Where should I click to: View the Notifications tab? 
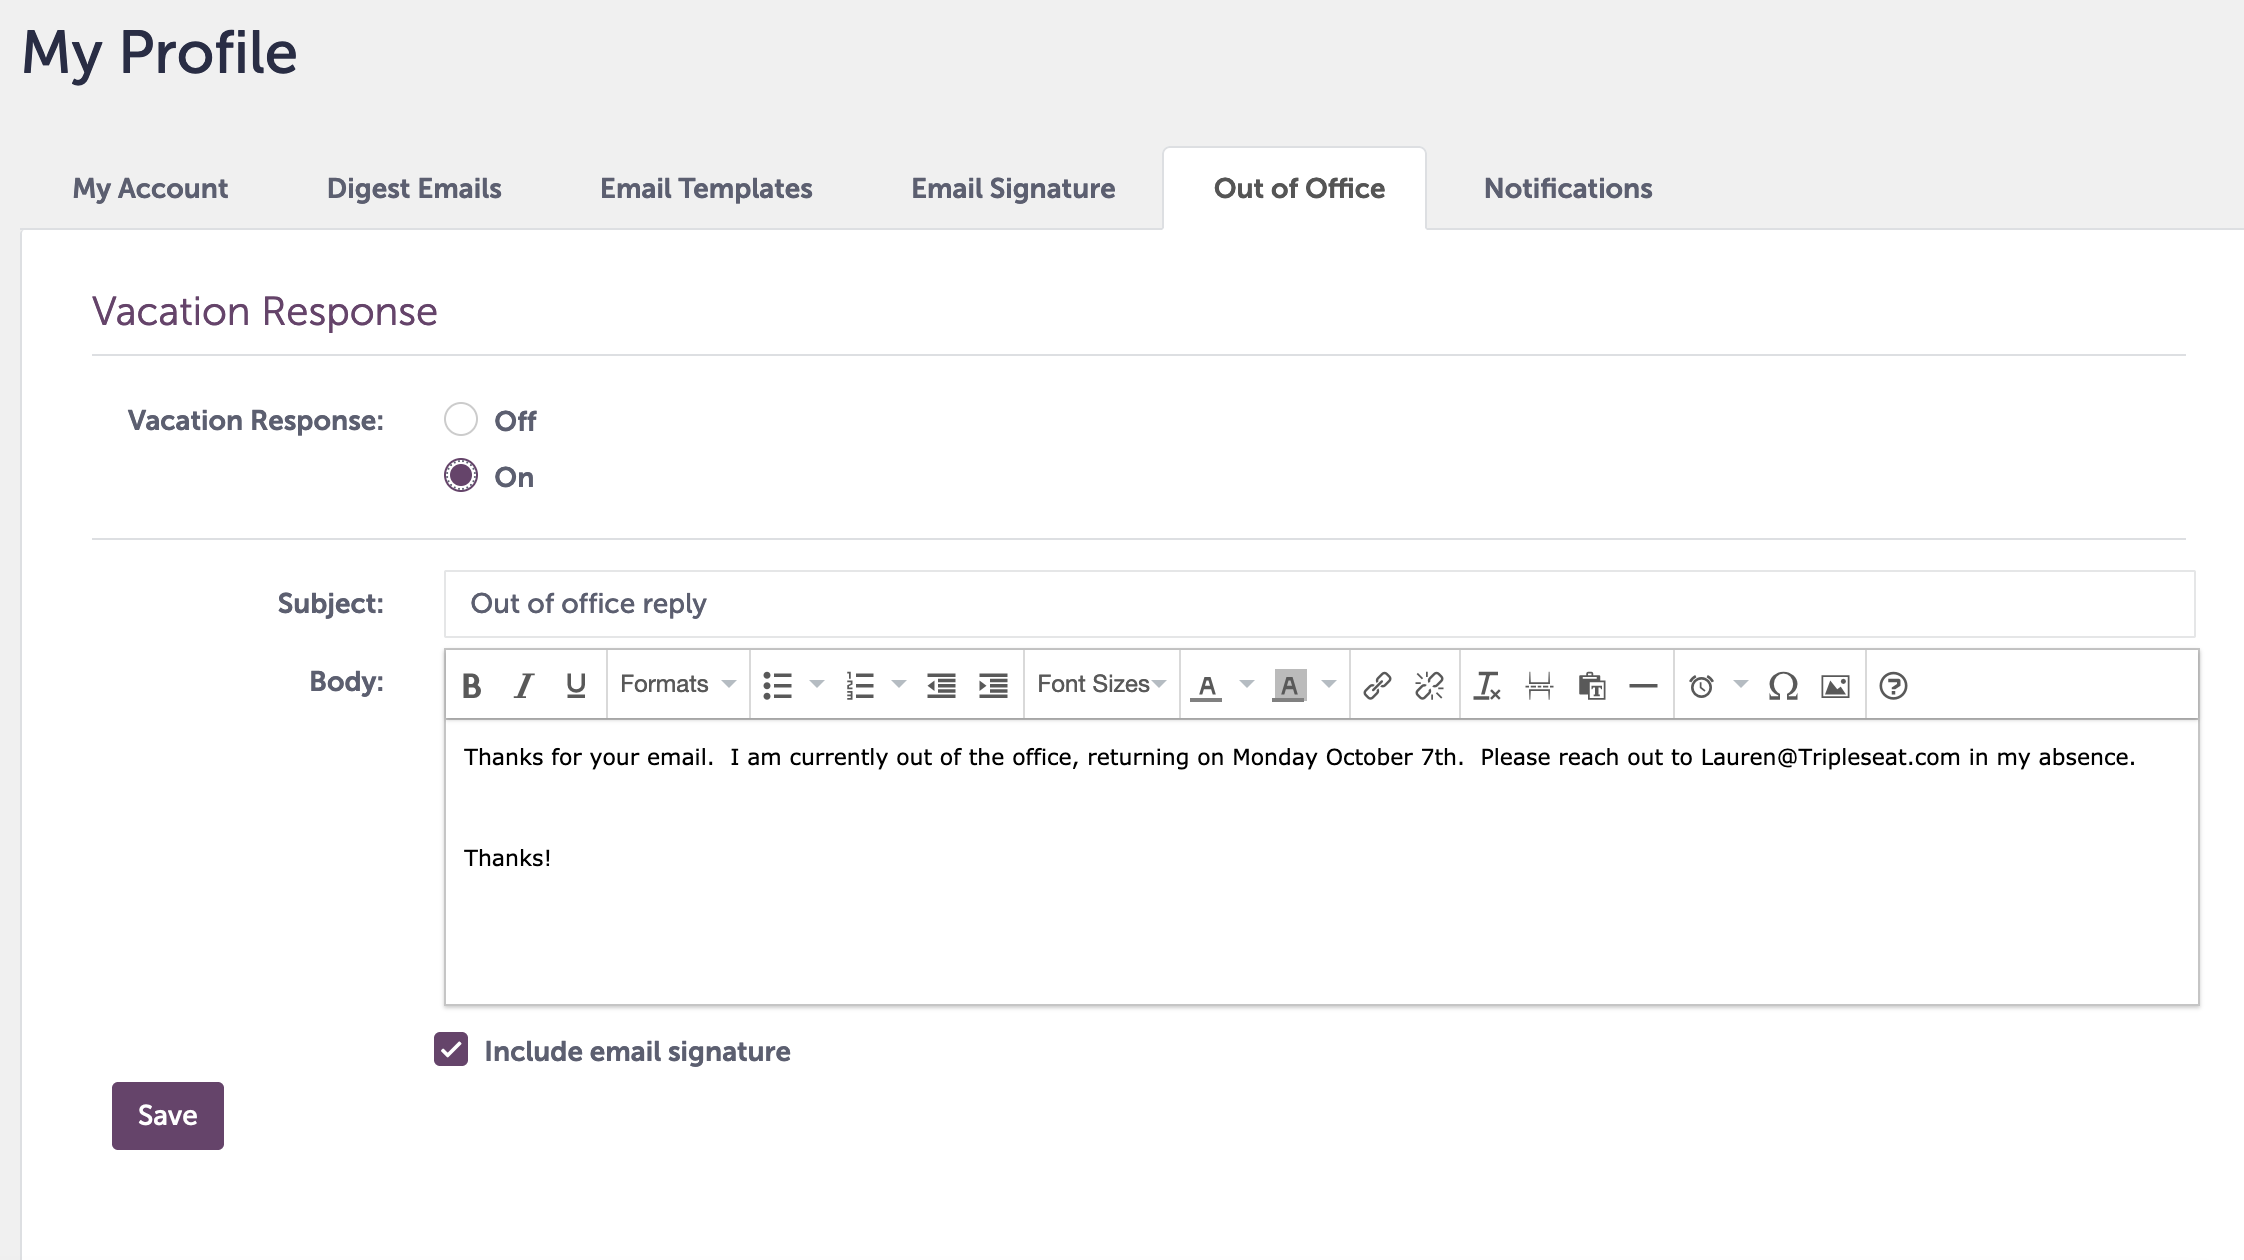pyautogui.click(x=1568, y=188)
